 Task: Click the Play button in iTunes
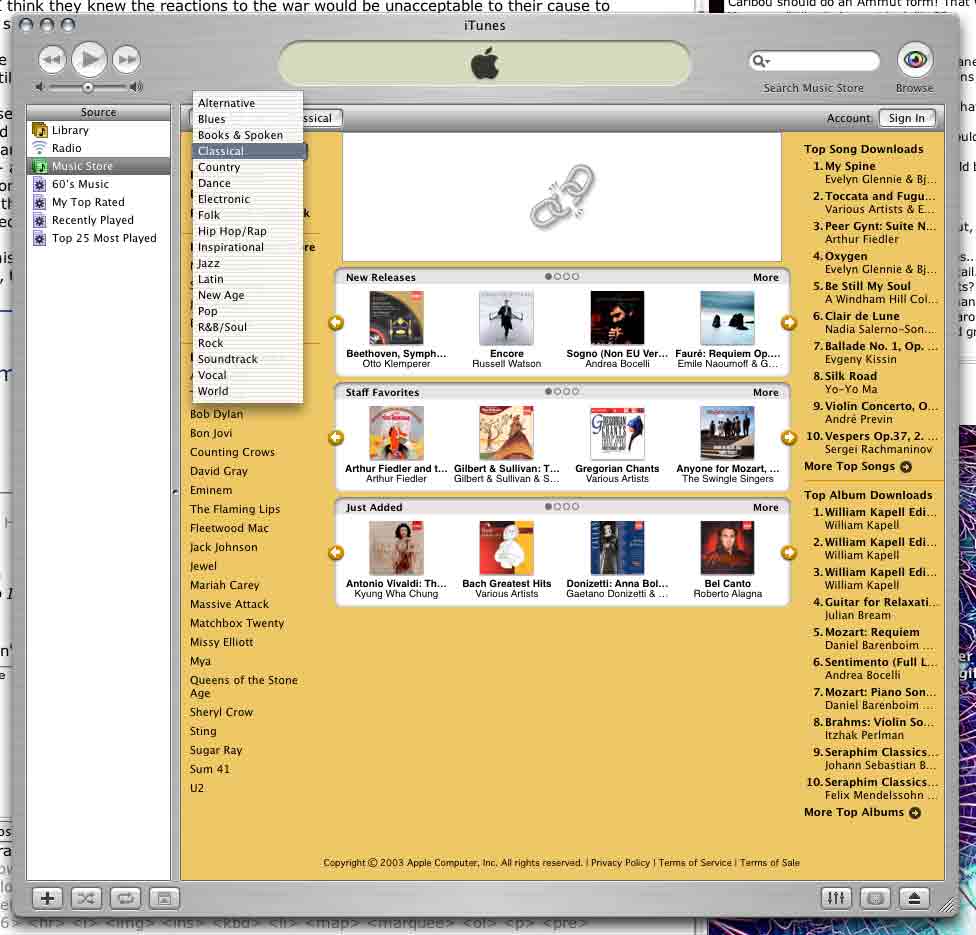tap(90, 60)
